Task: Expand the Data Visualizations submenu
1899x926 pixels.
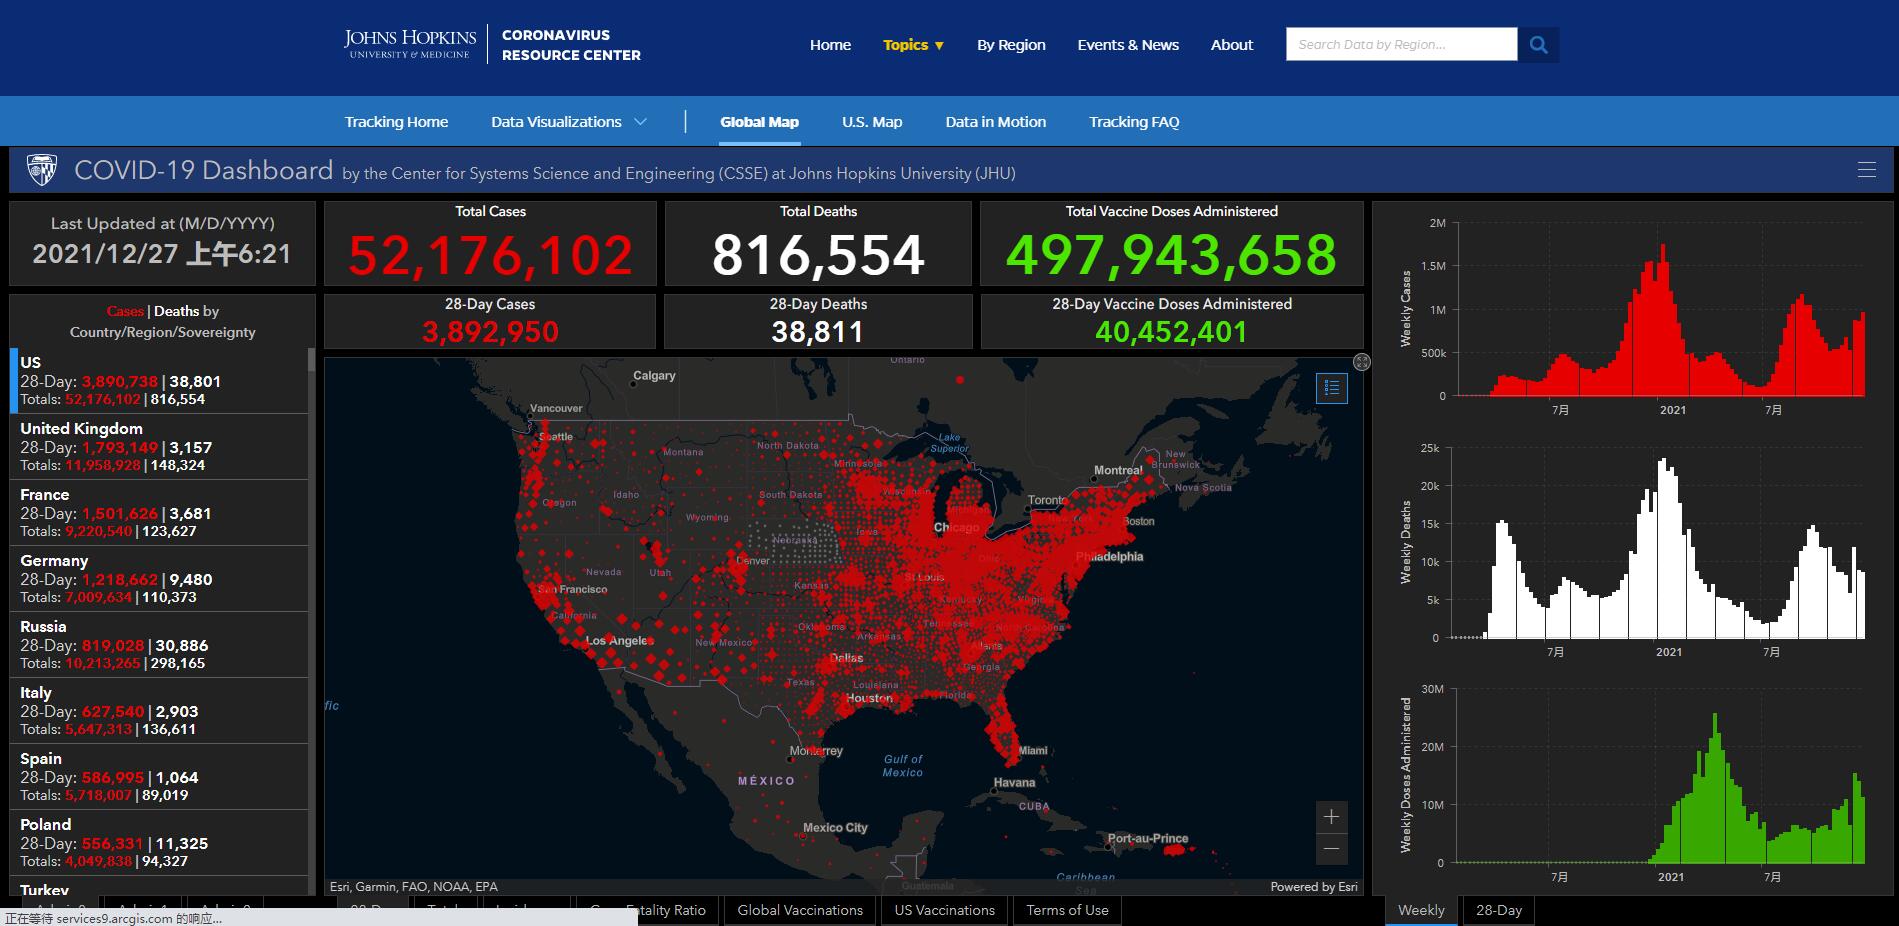Action: tap(568, 122)
